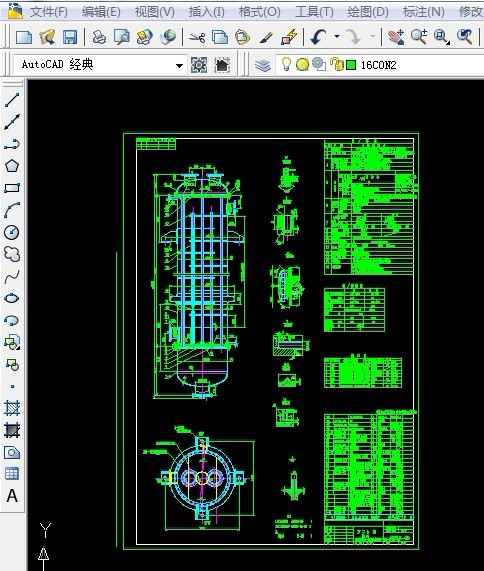Select the Multiline Text A tool
484x571 pixels.
[x=12, y=496]
